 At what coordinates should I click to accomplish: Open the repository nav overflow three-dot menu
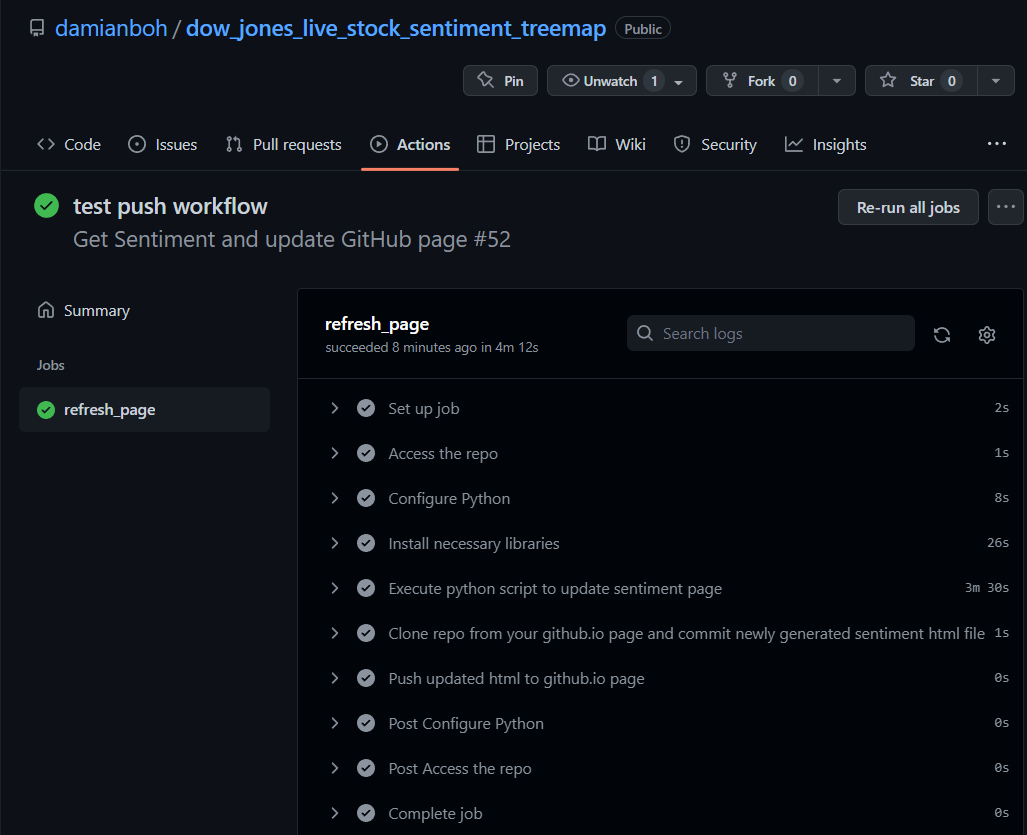coord(996,143)
